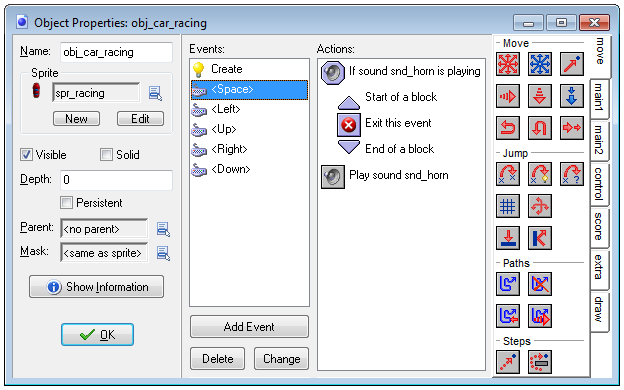Select the <Up> keyboard event
This screenshot has height=390, width=624.
point(249,129)
